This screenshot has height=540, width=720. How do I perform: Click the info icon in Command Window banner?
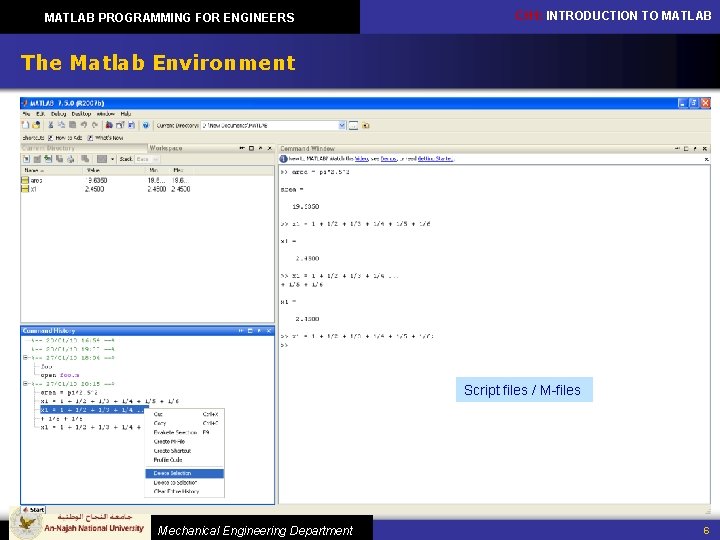283,159
